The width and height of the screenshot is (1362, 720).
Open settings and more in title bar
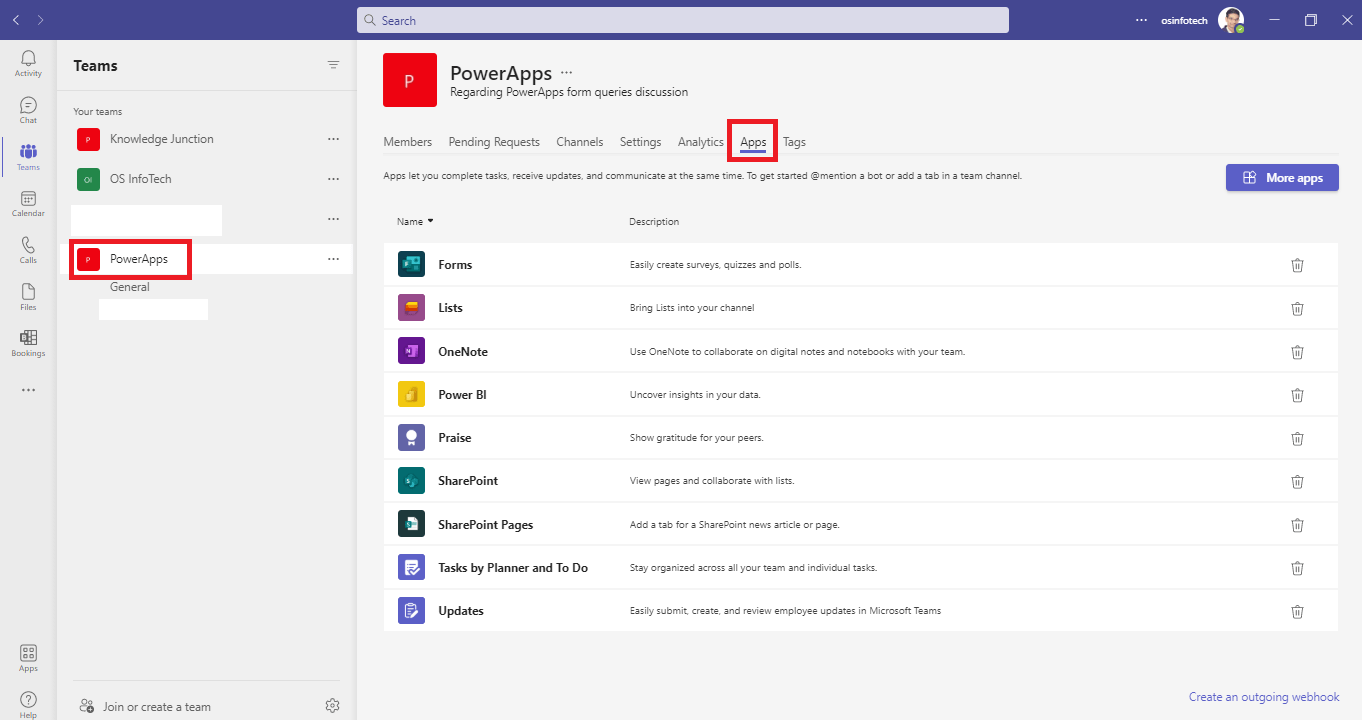[1143, 20]
